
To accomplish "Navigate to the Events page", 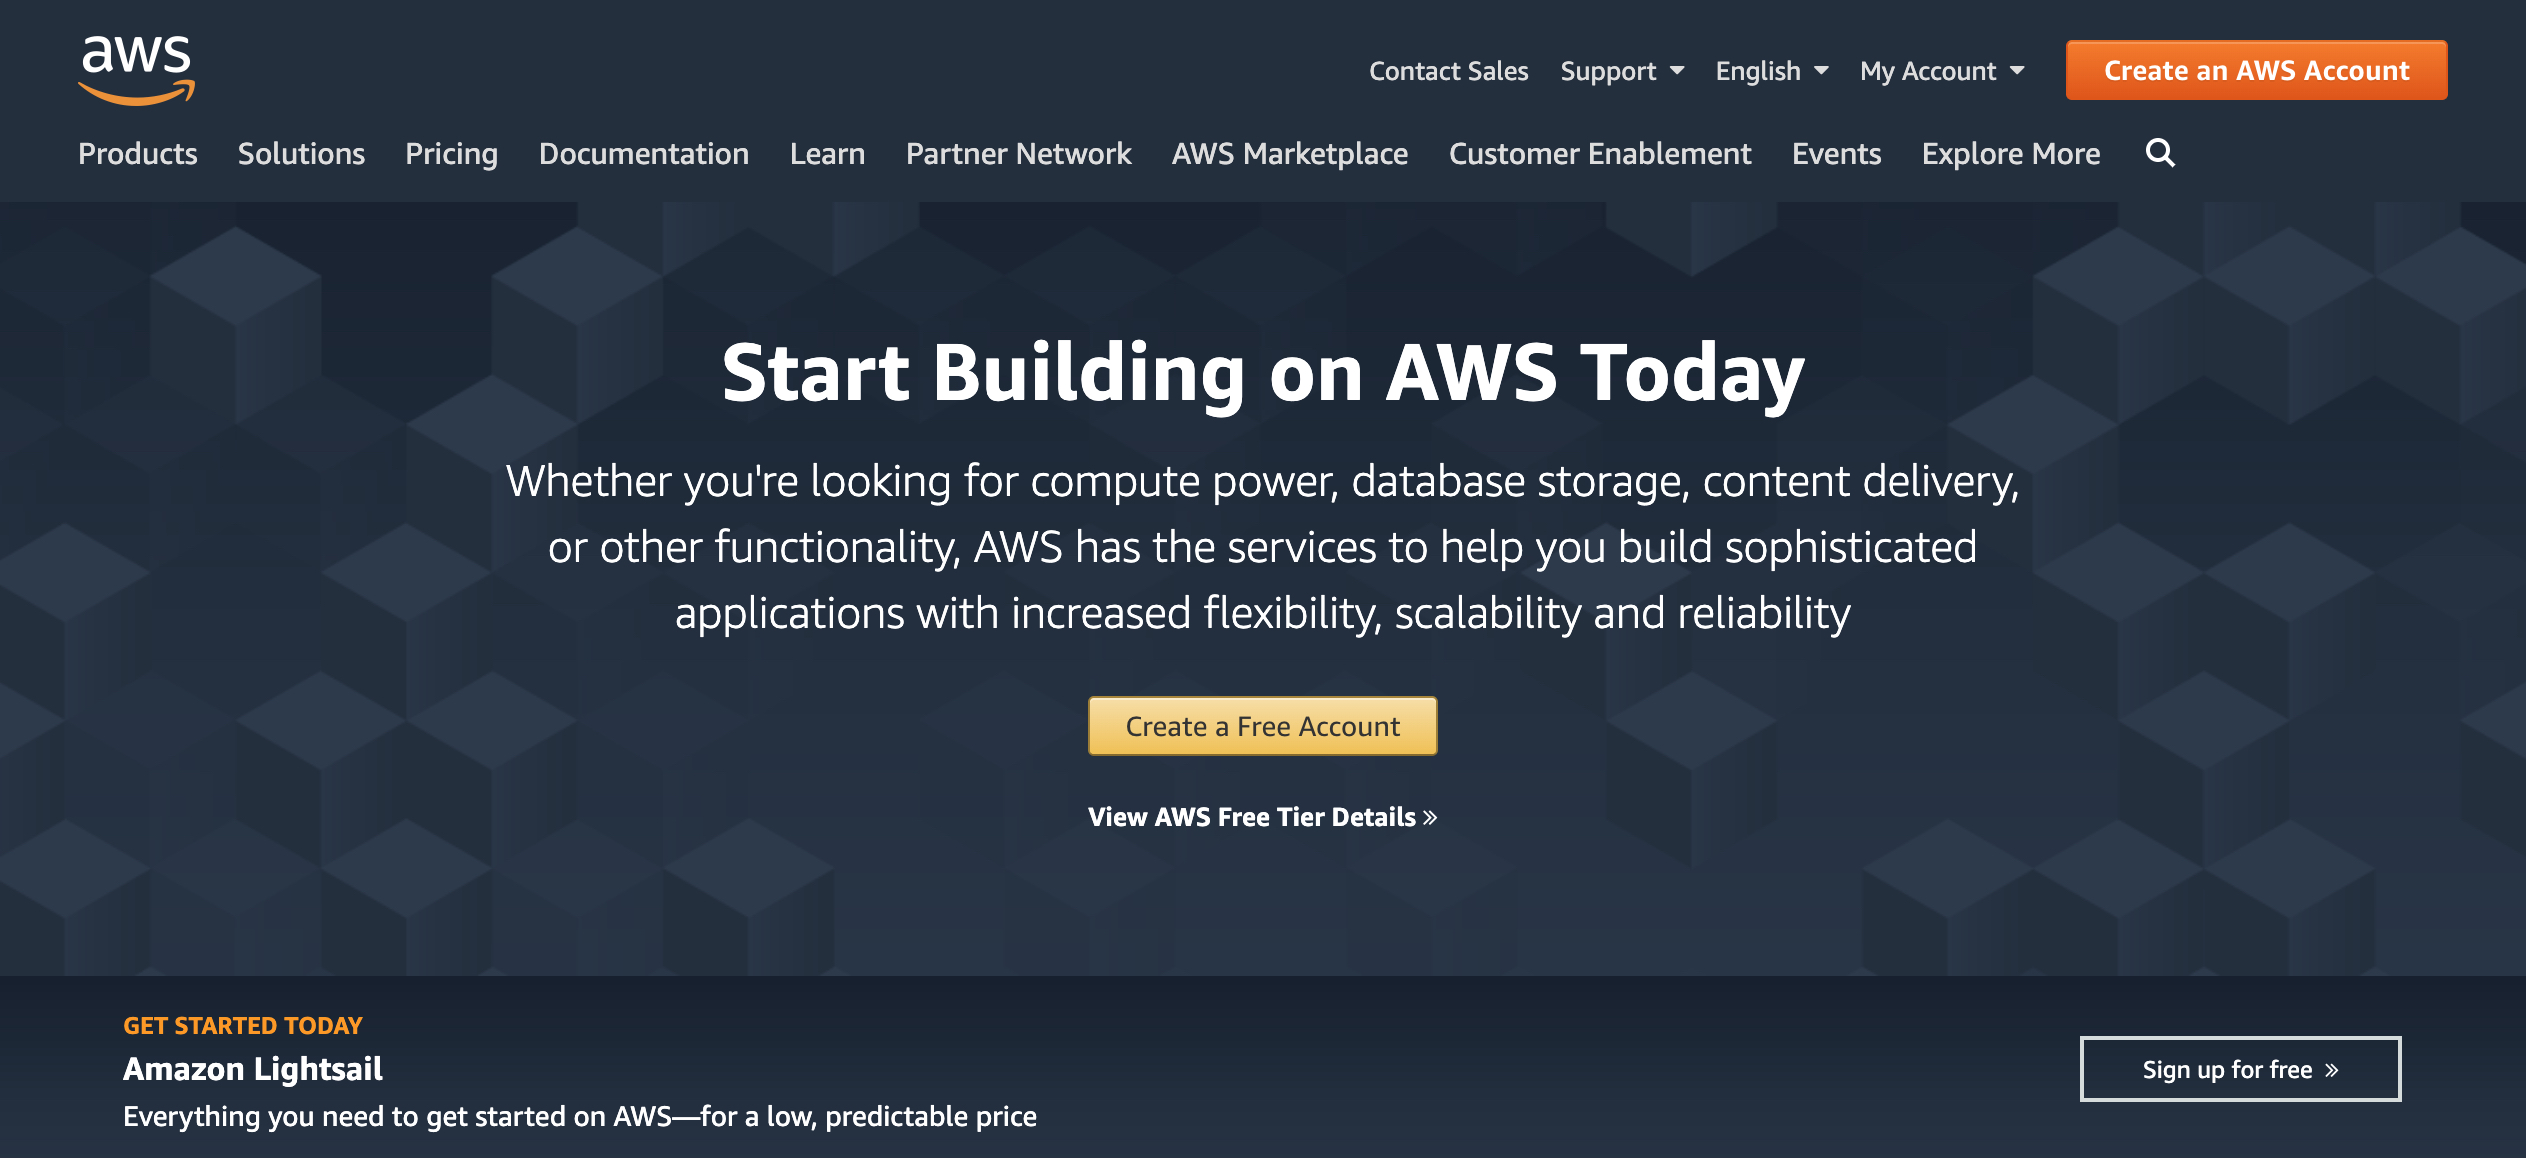I will 1836,153.
